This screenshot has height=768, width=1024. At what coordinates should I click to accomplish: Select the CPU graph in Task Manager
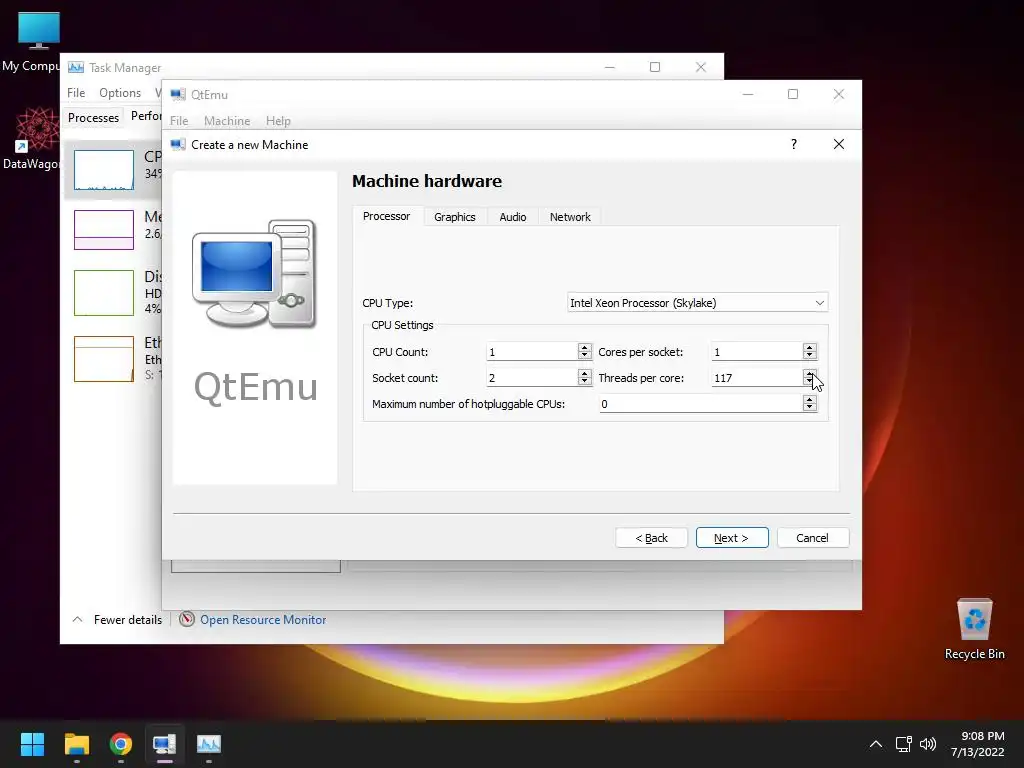(x=104, y=170)
